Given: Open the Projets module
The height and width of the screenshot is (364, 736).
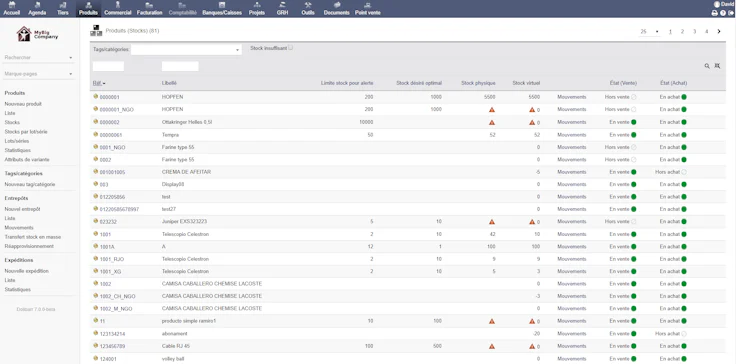Looking at the screenshot, I should click(x=257, y=8).
